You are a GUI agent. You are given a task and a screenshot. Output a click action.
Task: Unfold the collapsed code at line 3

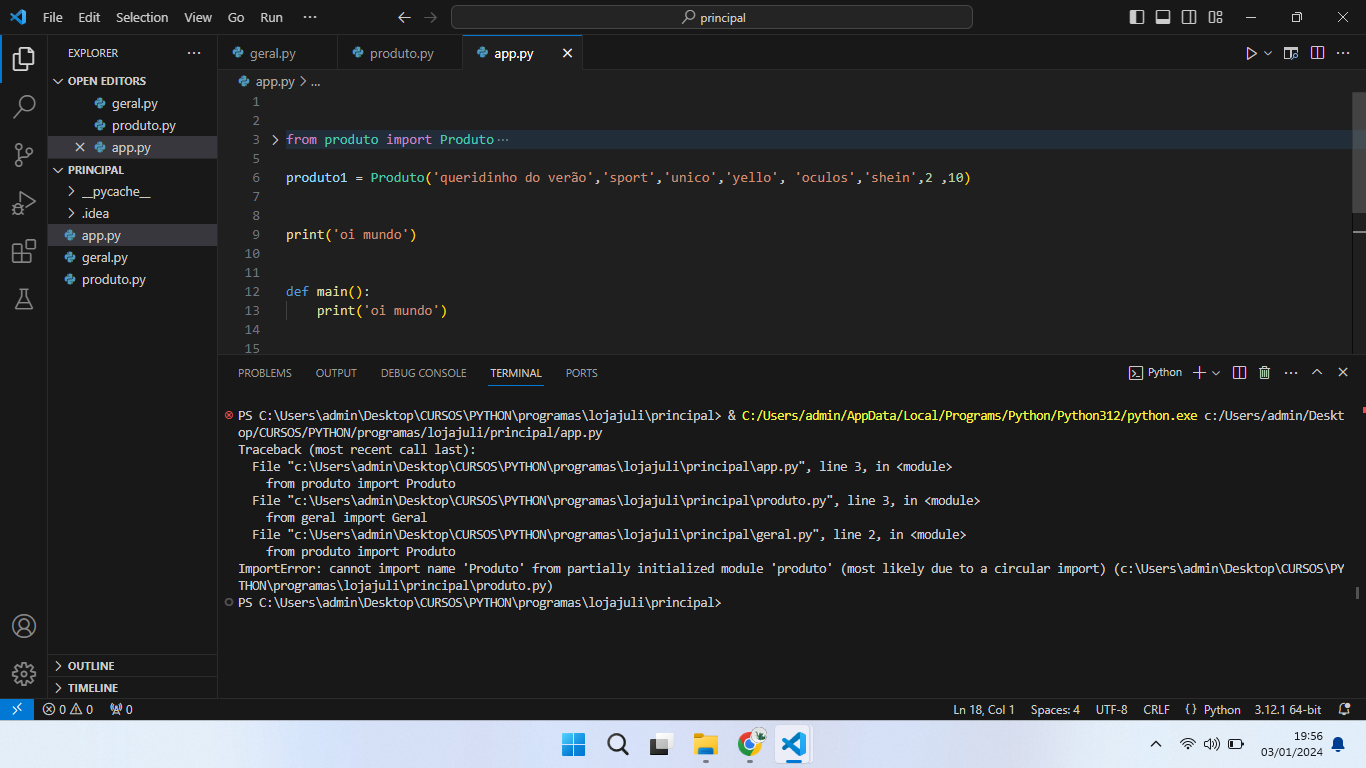pyautogui.click(x=275, y=139)
